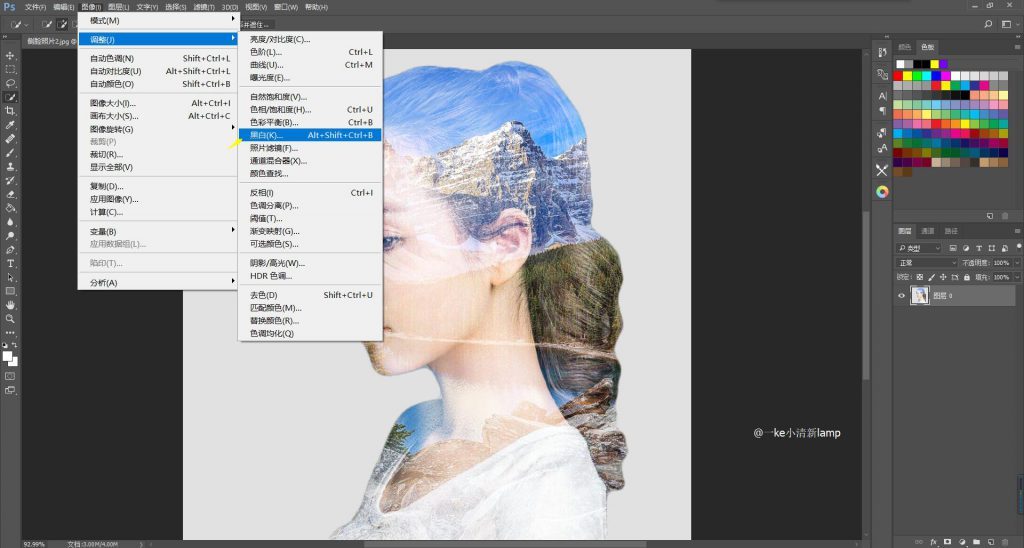This screenshot has height=548, width=1024.
Task: Select the Crop tool
Action: [x=10, y=111]
